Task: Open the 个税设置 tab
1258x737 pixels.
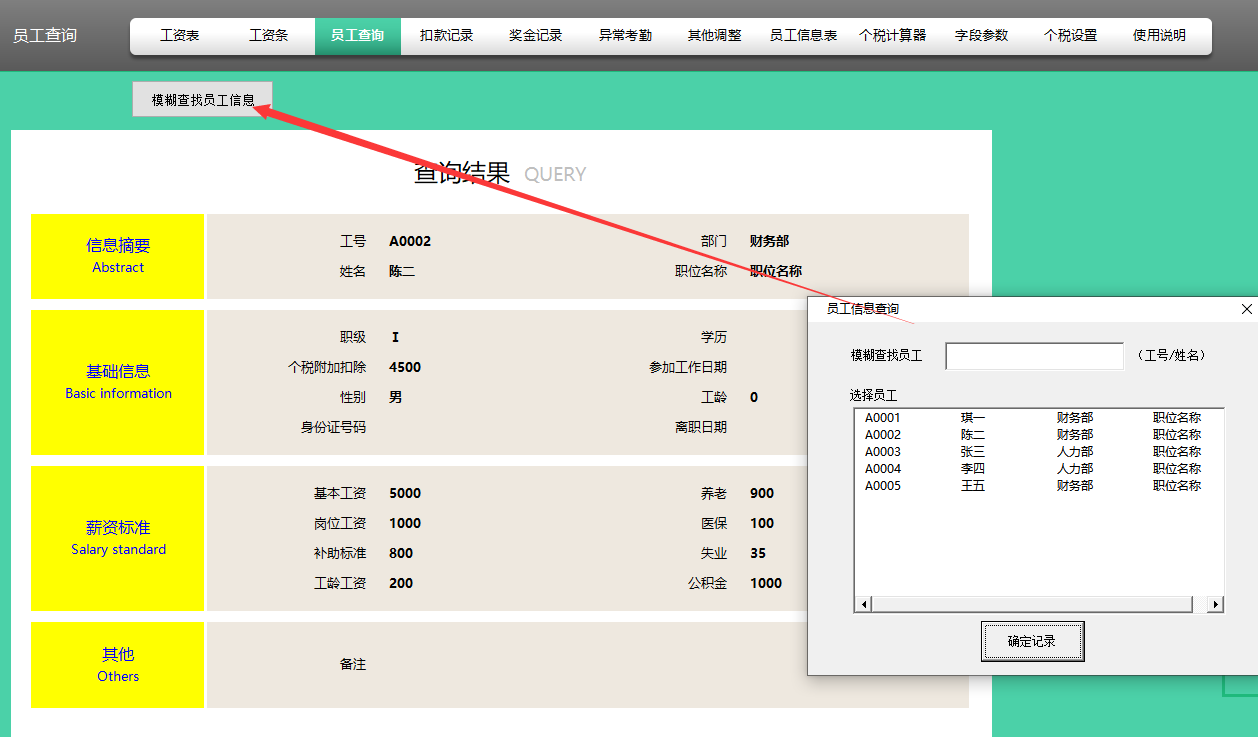Action: pos(1069,34)
